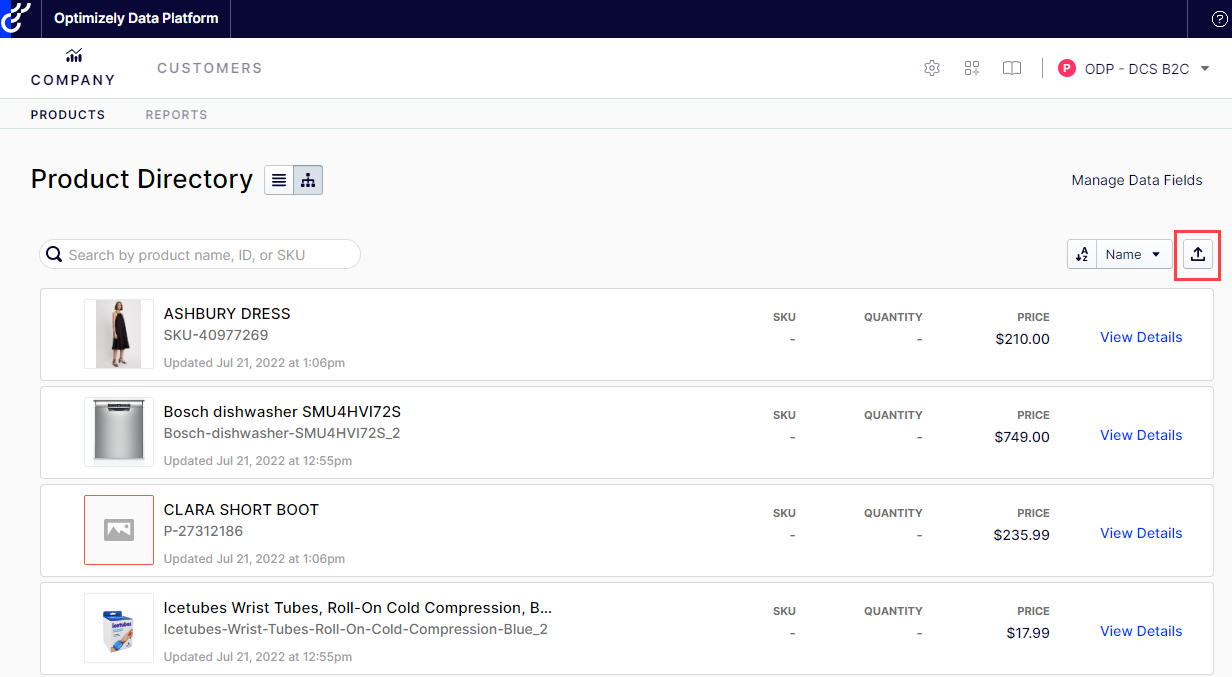
Task: Open the help question mark icon
Action: [x=1219, y=19]
